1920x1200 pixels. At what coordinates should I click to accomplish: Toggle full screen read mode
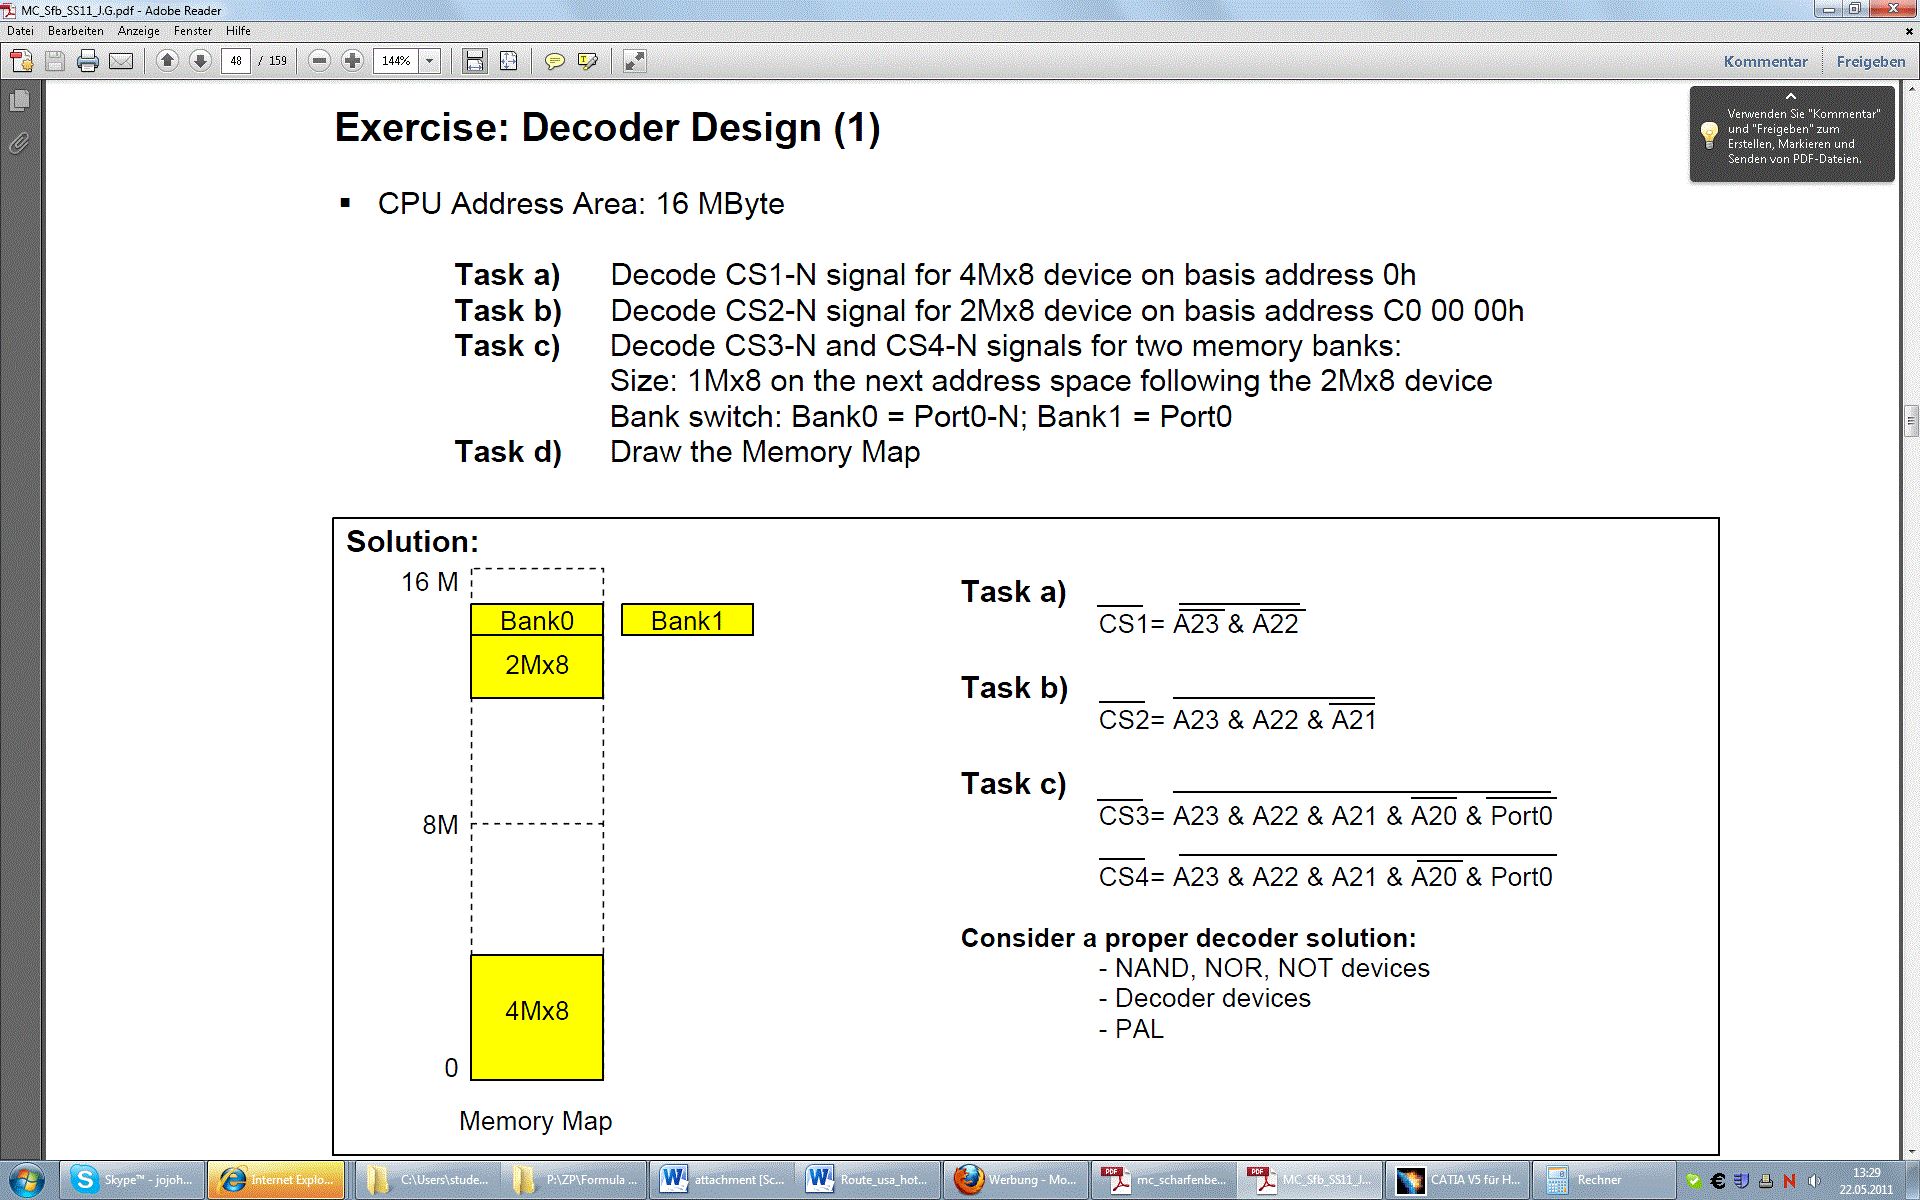tap(635, 61)
